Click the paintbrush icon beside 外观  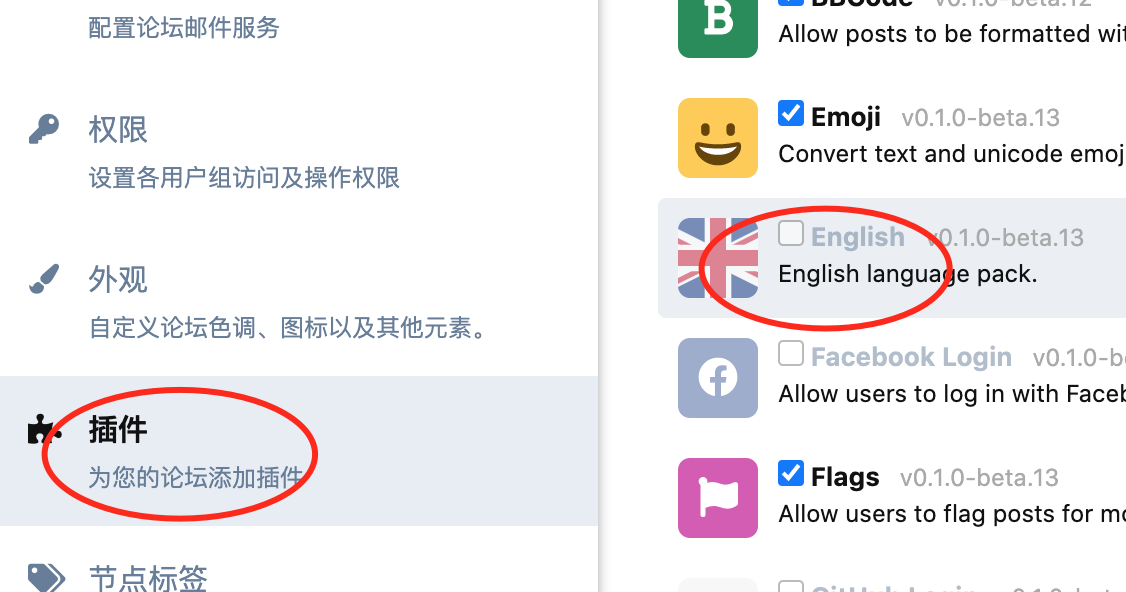coord(44,279)
